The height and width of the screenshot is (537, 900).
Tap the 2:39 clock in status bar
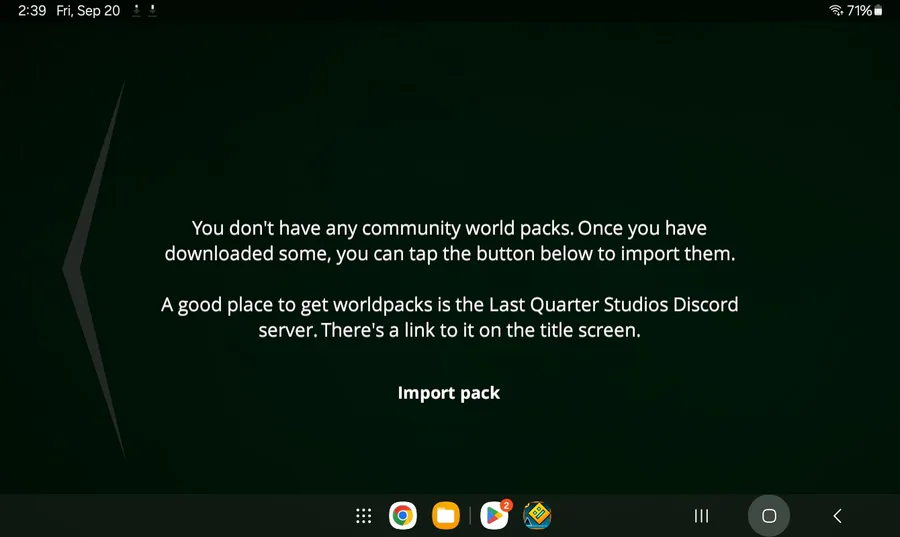tap(32, 11)
